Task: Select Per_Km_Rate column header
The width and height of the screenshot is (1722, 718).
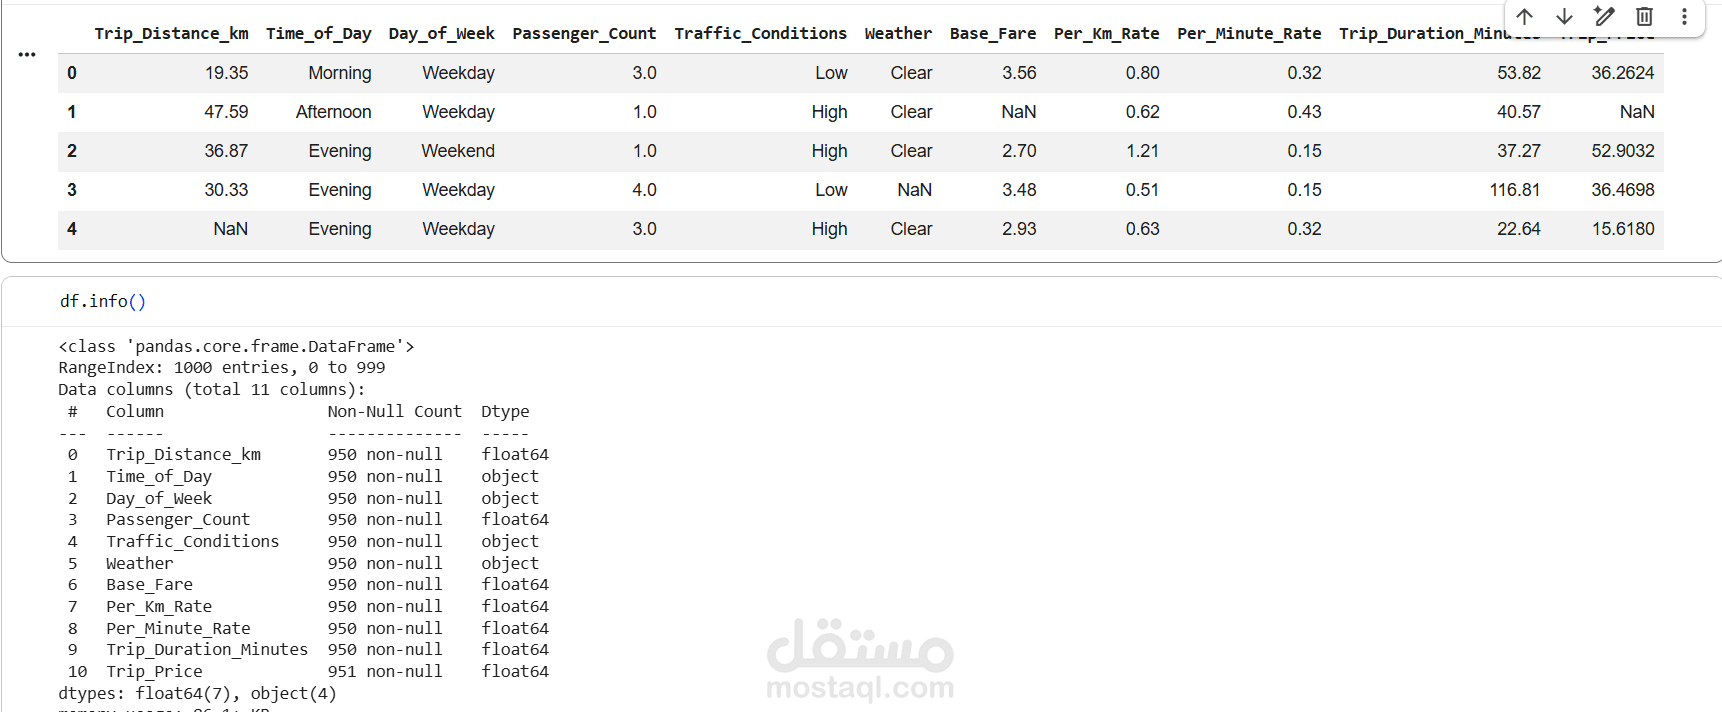Action: [1106, 33]
